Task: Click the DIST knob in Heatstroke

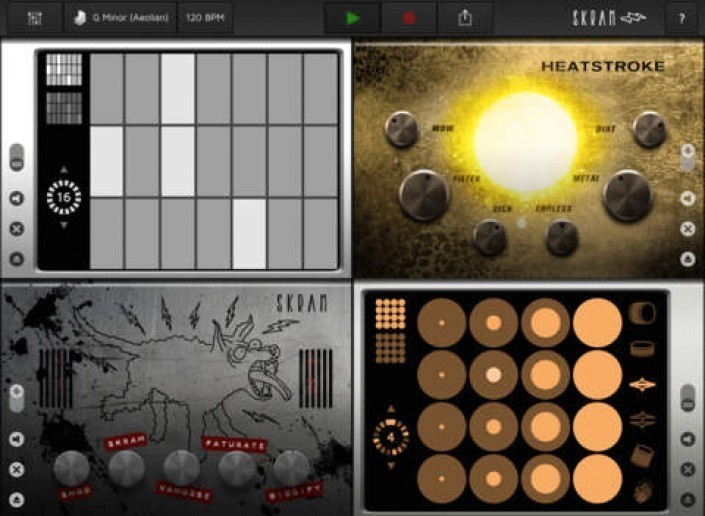Action: pyautogui.click(x=649, y=129)
